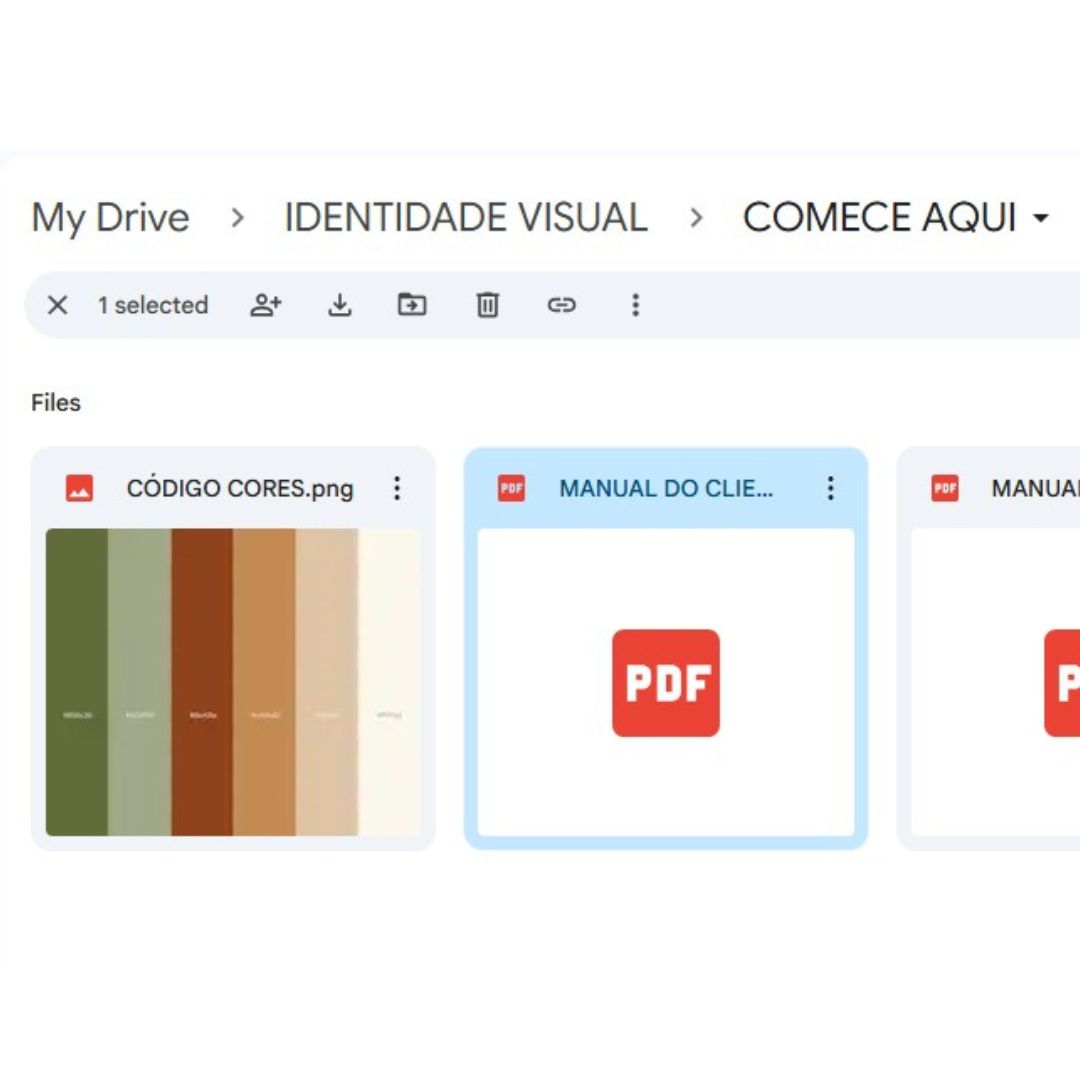Click the file name MANUAL DO CLIE...
The image size is (1080, 1080).
(x=666, y=488)
